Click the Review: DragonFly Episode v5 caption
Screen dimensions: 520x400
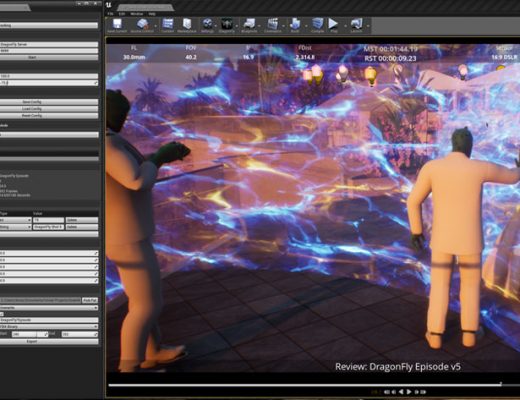tap(398, 367)
